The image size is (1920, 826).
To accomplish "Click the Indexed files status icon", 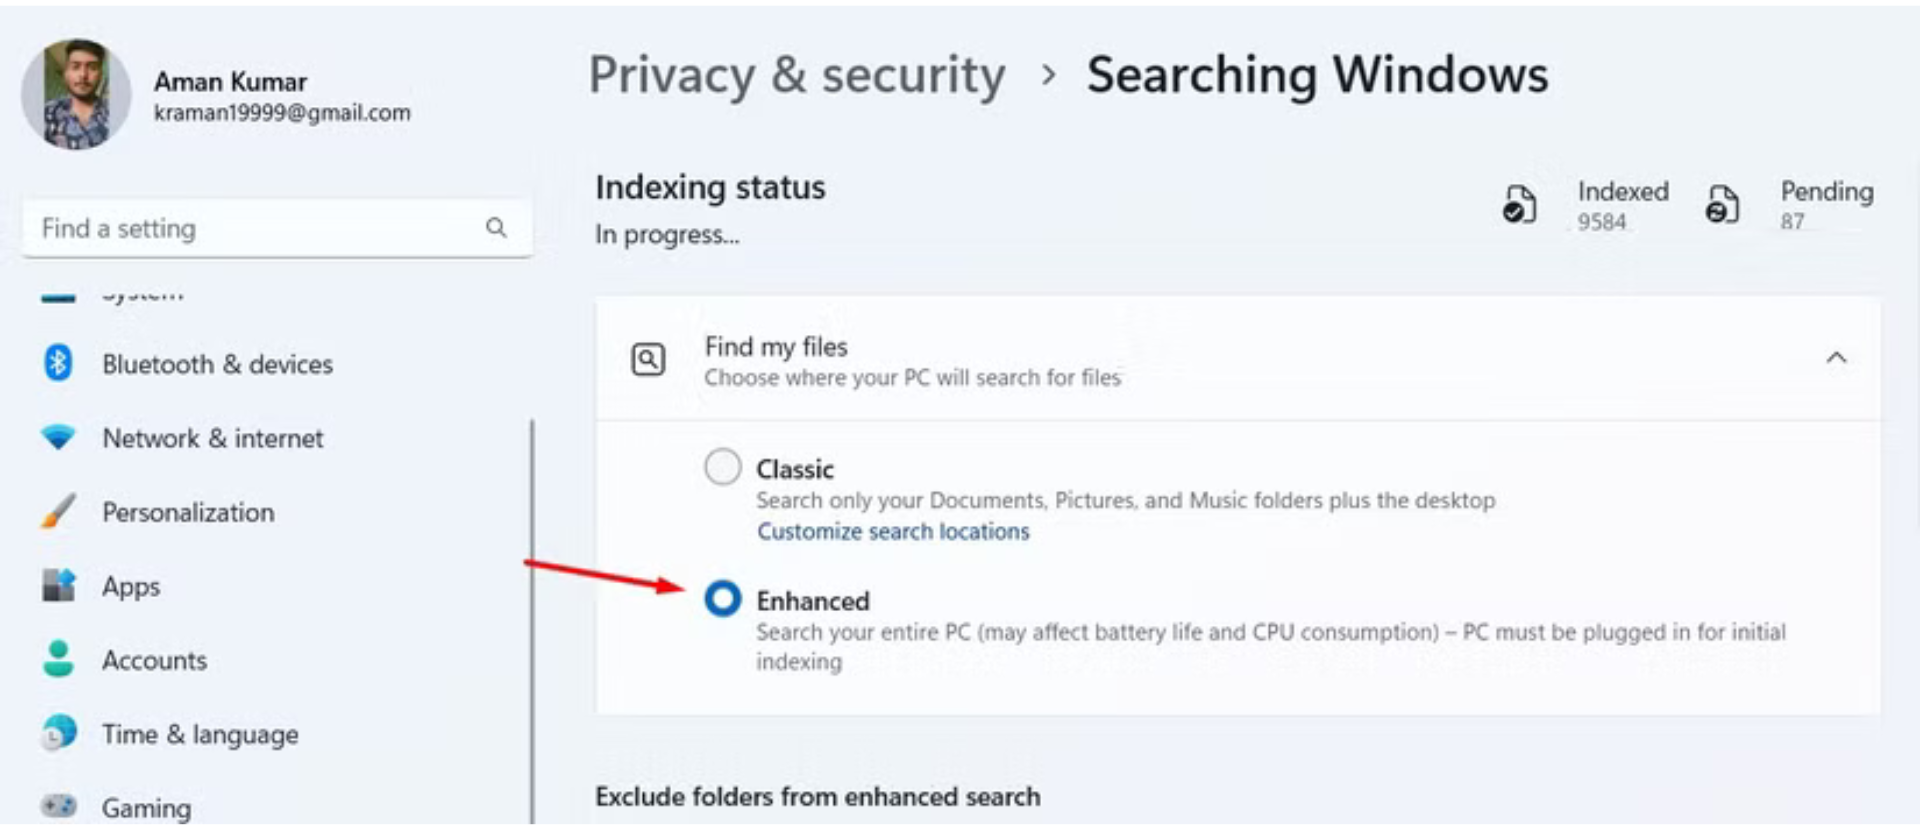I will (1519, 204).
